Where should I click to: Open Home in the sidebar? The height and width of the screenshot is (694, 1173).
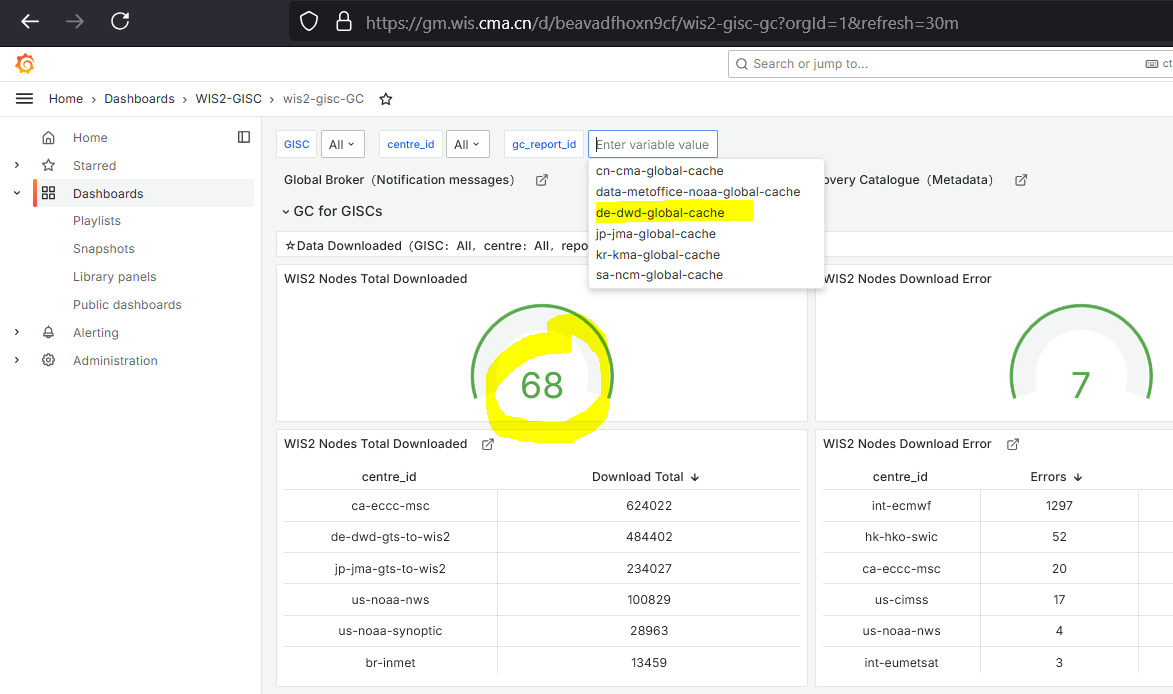pos(90,138)
